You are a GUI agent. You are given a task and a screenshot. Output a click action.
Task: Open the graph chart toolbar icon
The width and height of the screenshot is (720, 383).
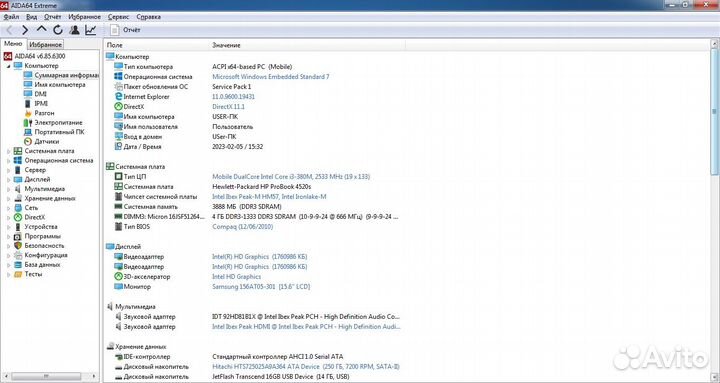click(x=90, y=30)
